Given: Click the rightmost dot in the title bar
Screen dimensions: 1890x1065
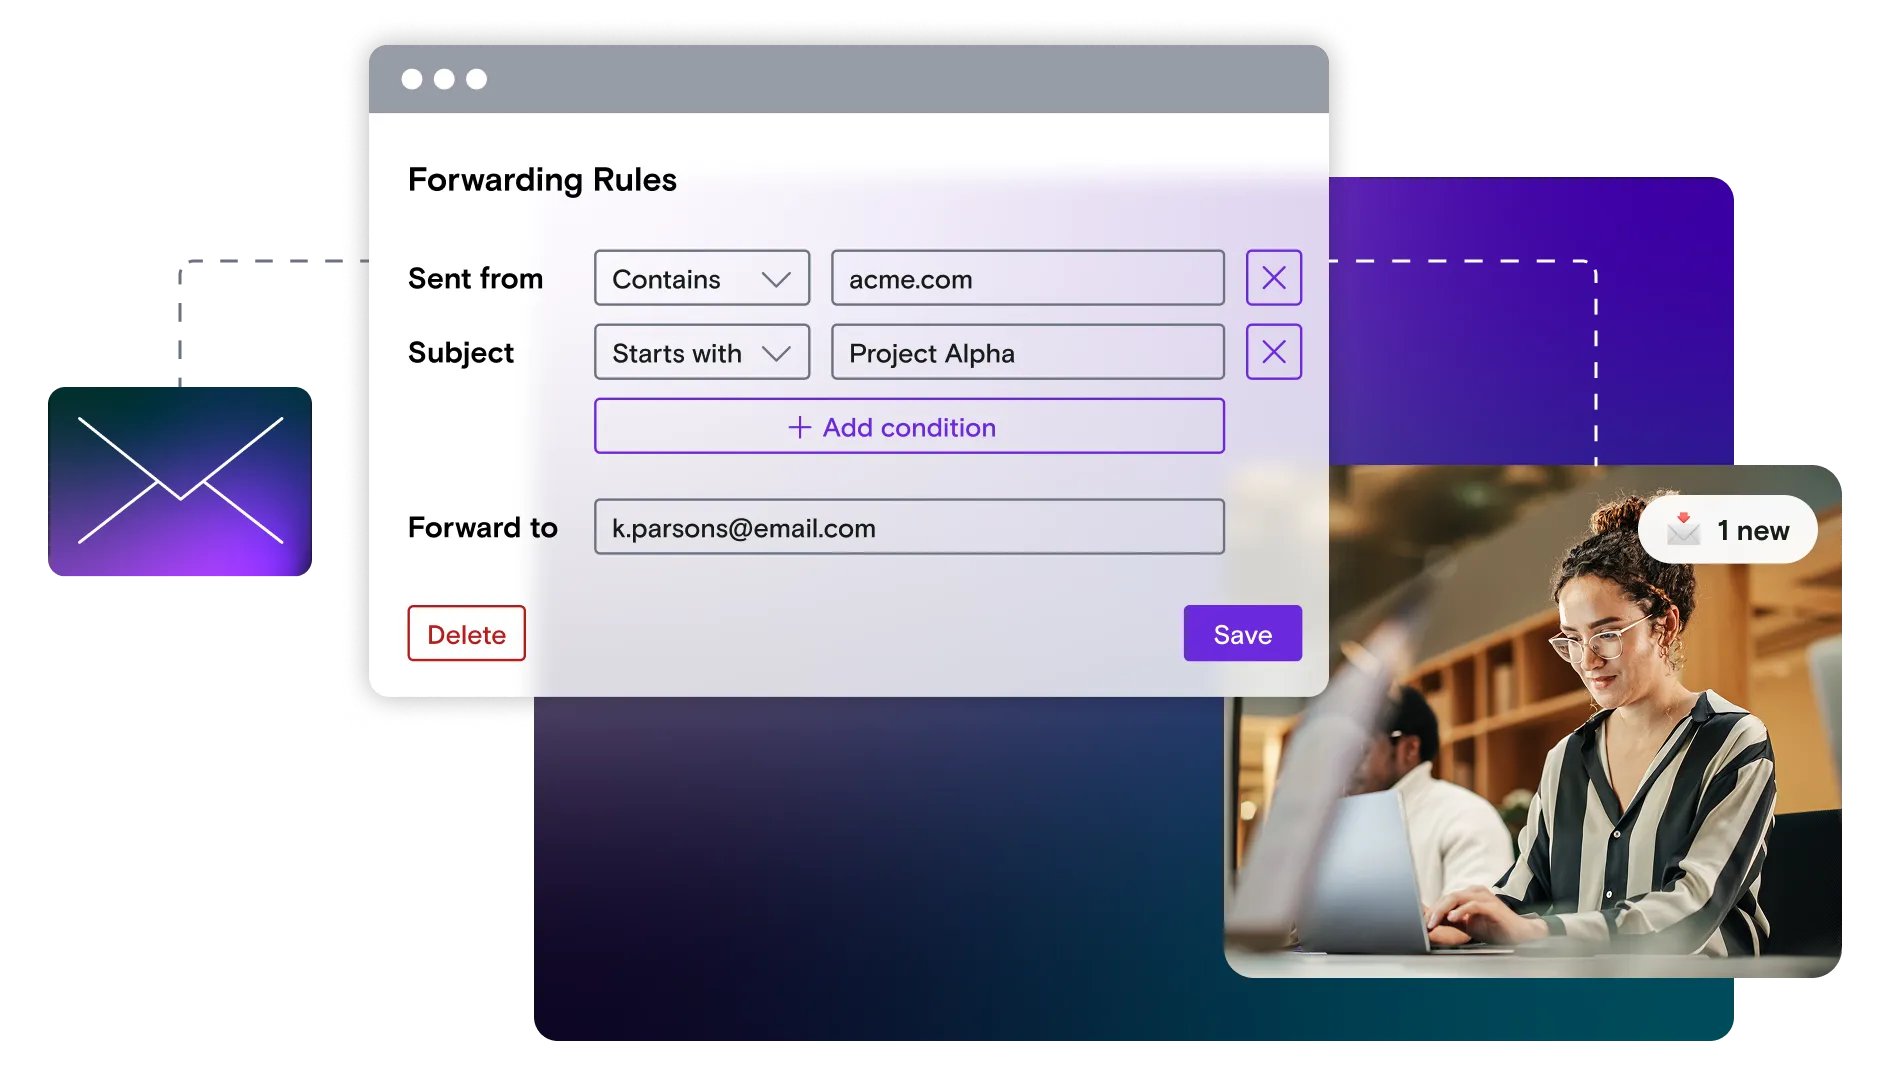Looking at the screenshot, I should pos(476,78).
